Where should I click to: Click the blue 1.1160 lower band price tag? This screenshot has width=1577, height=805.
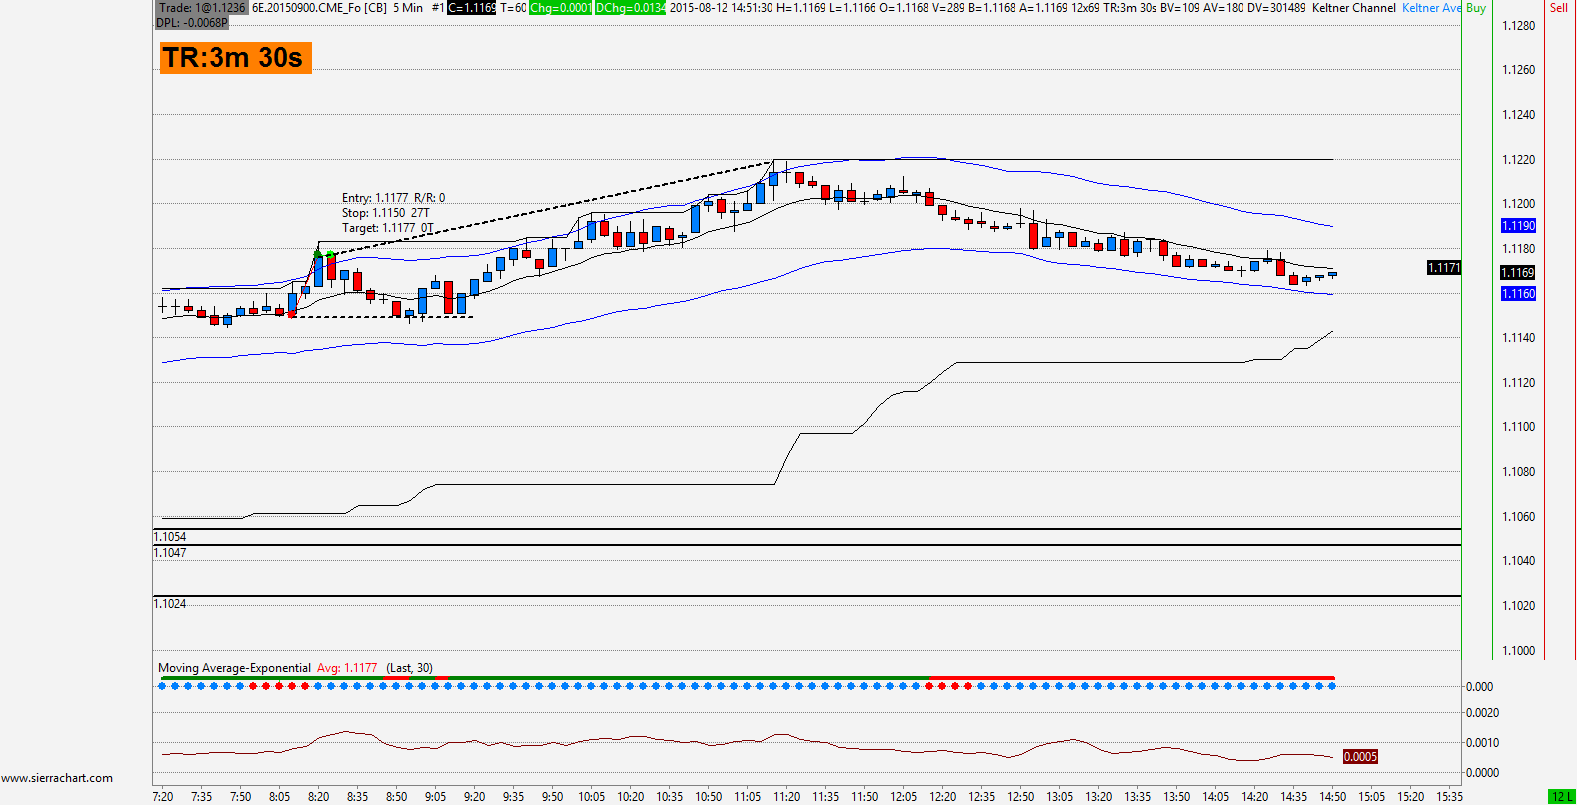coord(1519,294)
